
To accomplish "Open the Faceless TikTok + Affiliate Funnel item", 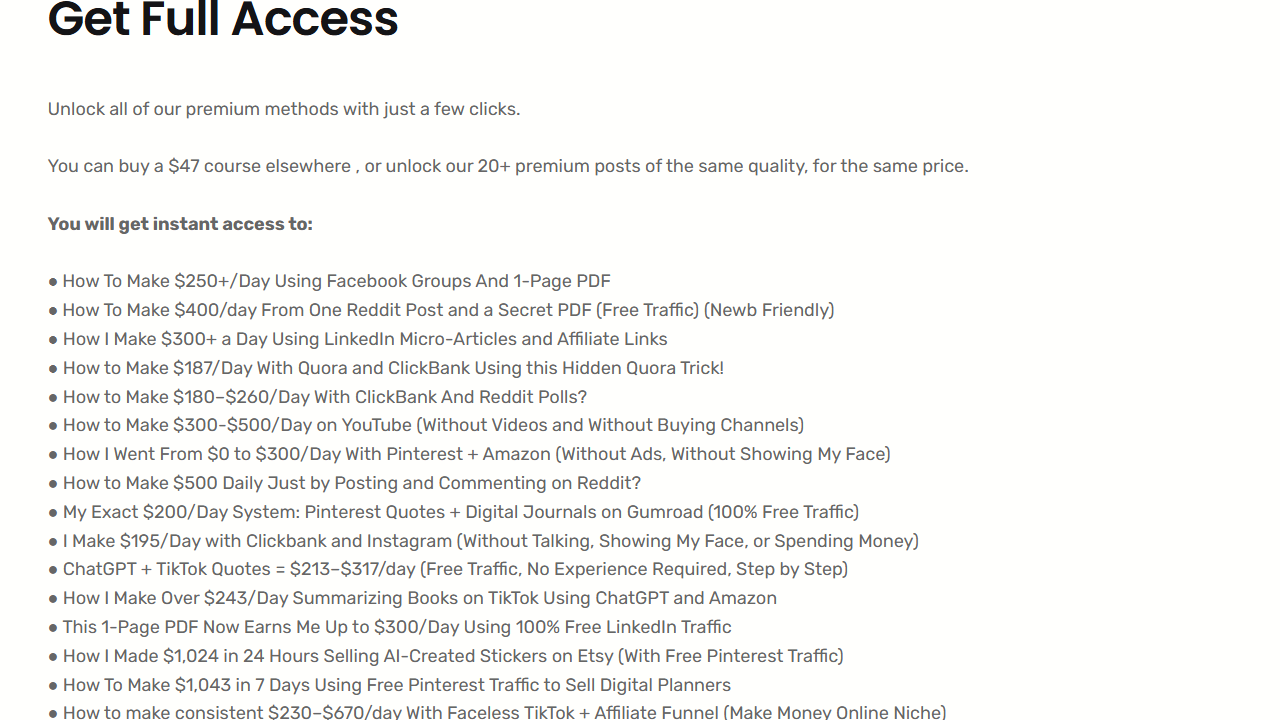I will click(497, 712).
